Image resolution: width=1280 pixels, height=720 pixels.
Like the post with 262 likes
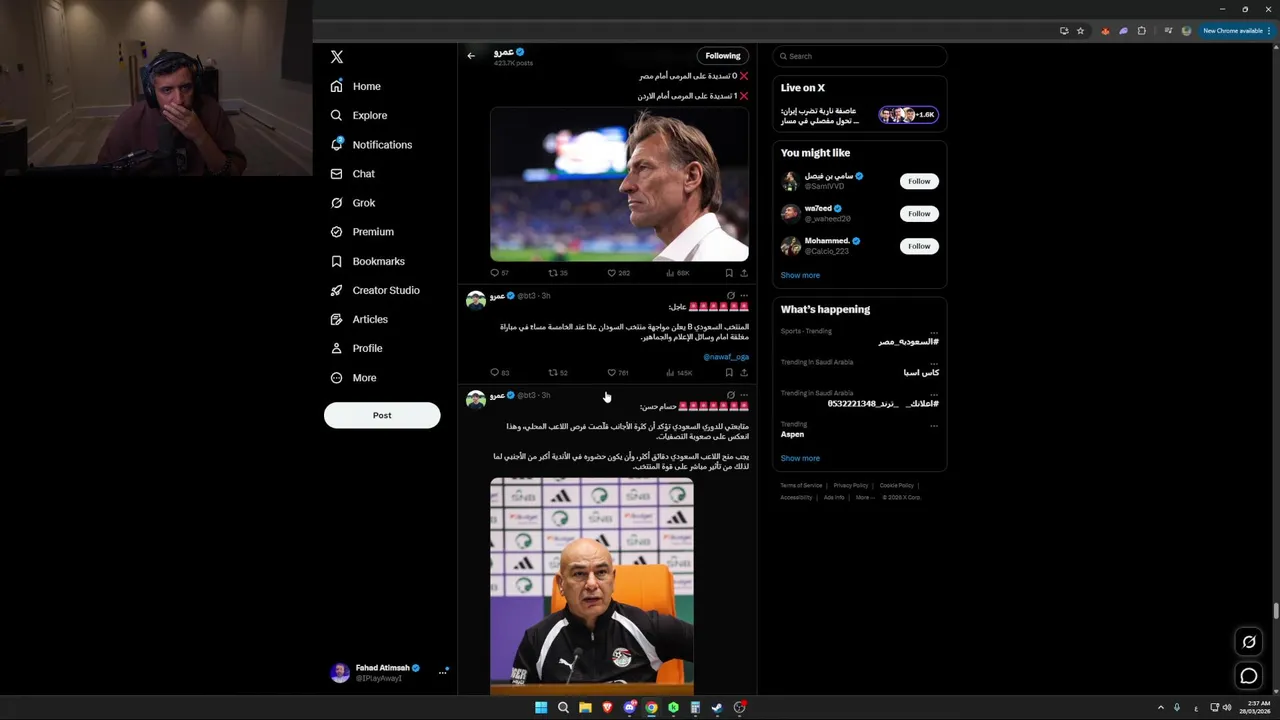point(618,273)
